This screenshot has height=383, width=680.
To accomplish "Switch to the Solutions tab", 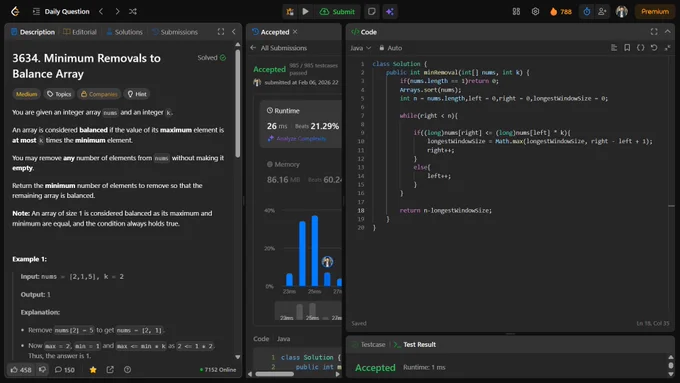I will click(x=124, y=32).
